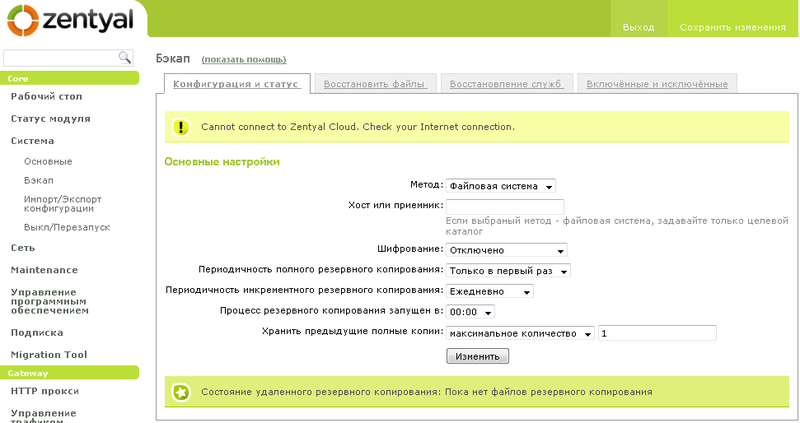The width and height of the screenshot is (800, 423).
Task: Click the Zentyal logo
Action: point(70,20)
